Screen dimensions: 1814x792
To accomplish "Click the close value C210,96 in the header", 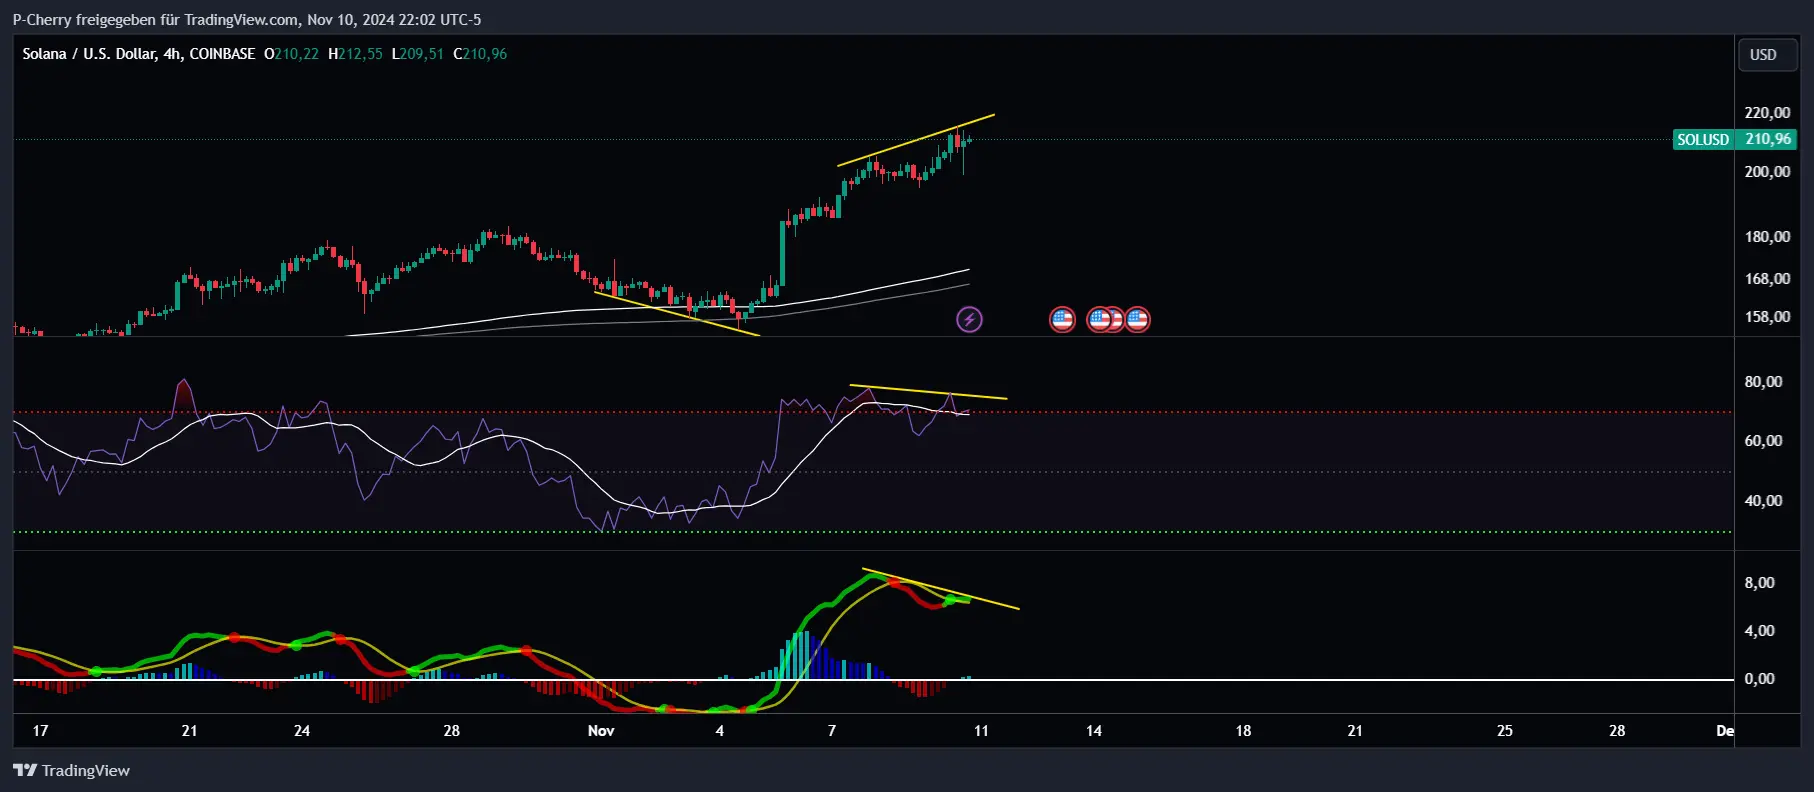I will coord(480,54).
